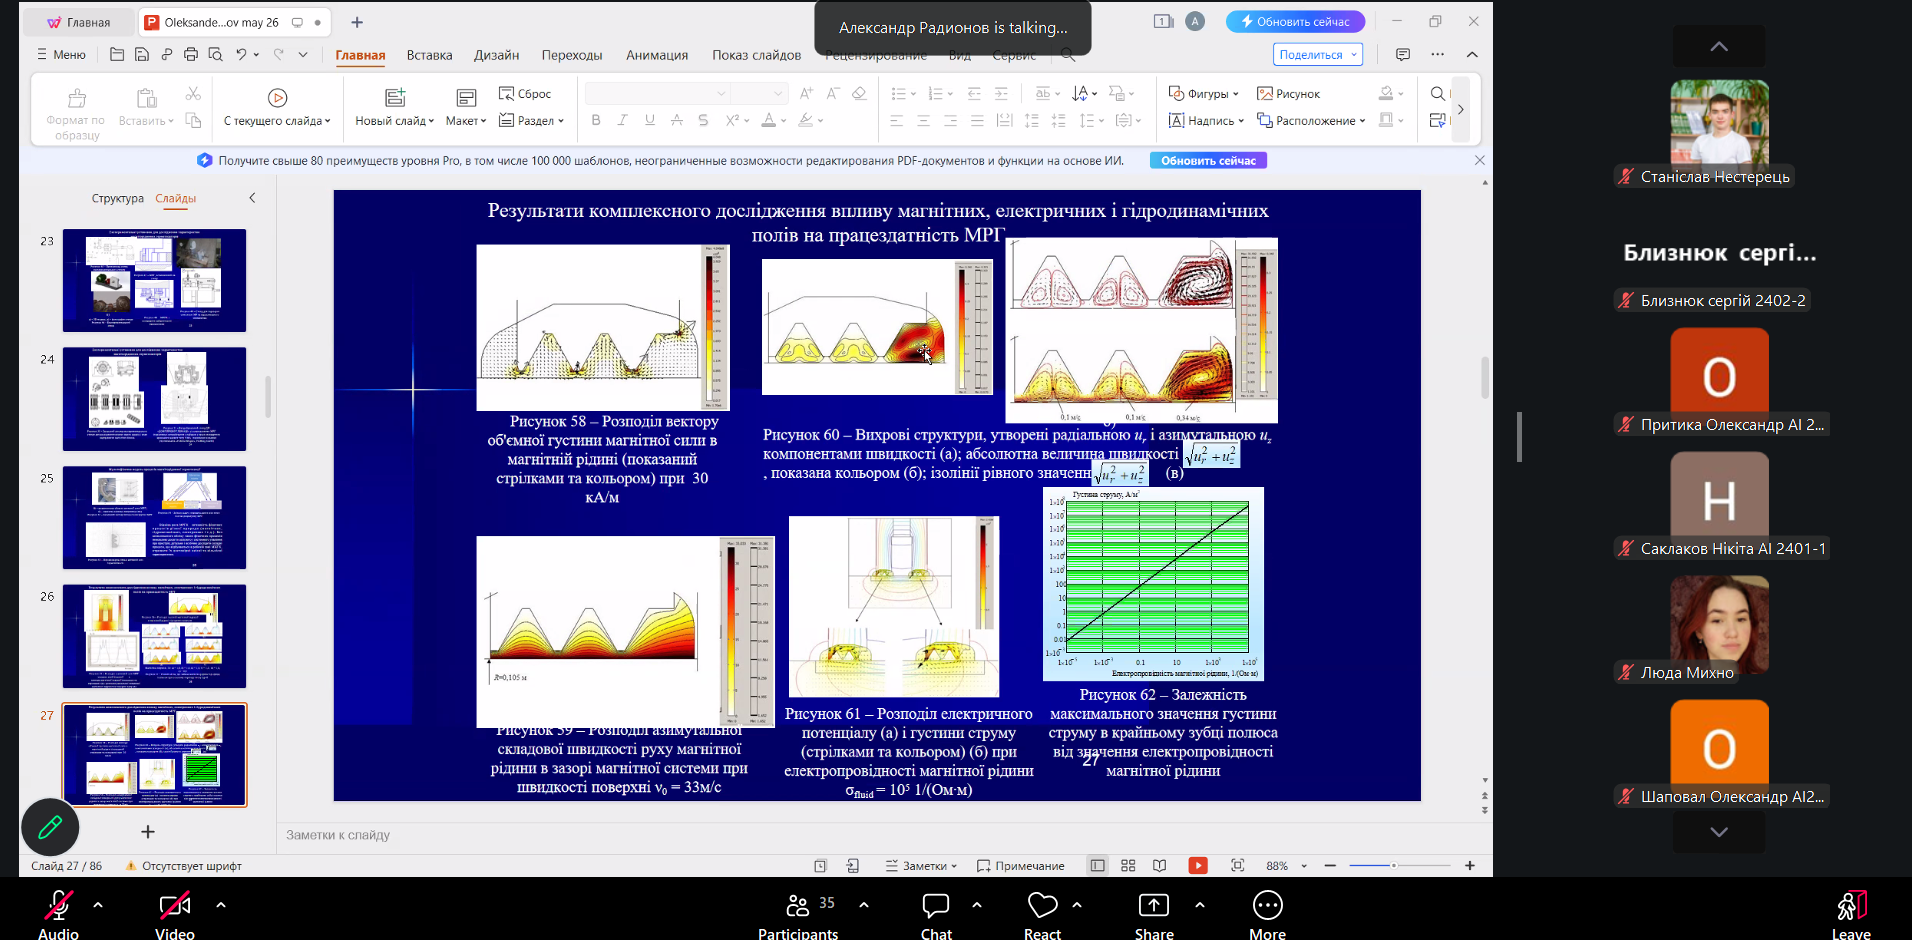Click the red slideshow play icon
This screenshot has height=940, width=1912.
[x=1198, y=866]
